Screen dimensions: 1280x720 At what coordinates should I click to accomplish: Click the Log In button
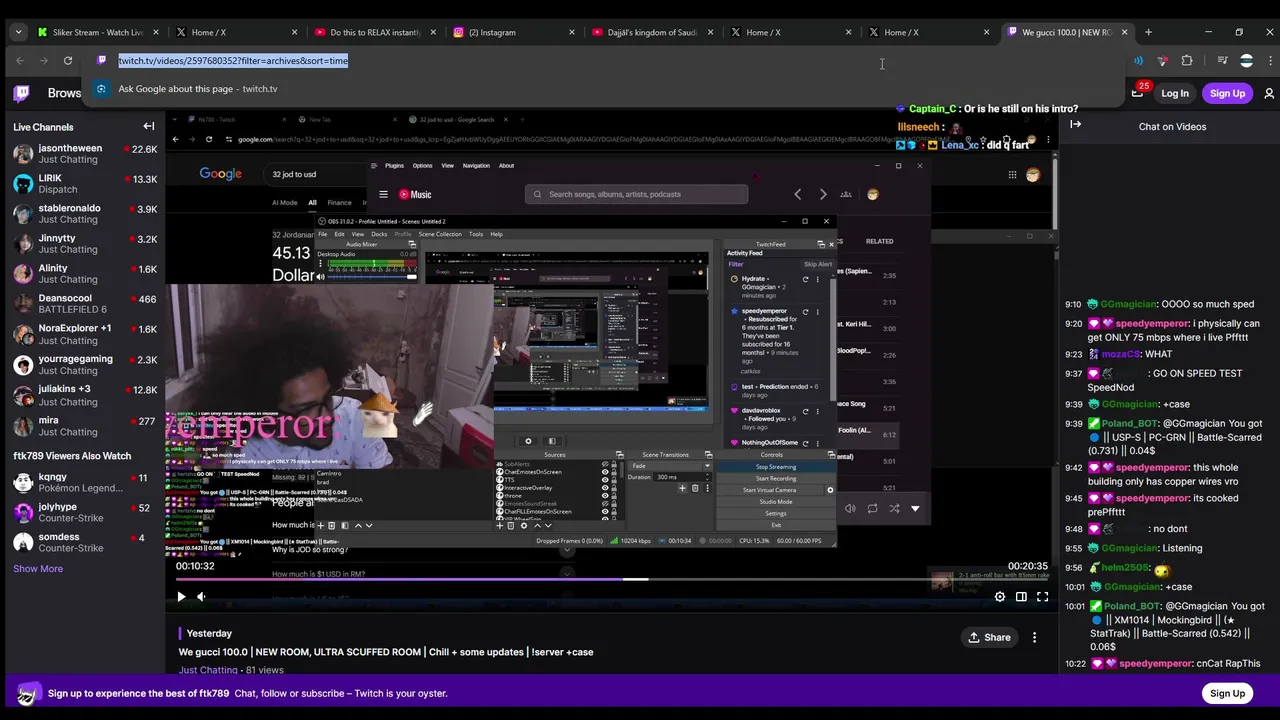[x=1175, y=93]
